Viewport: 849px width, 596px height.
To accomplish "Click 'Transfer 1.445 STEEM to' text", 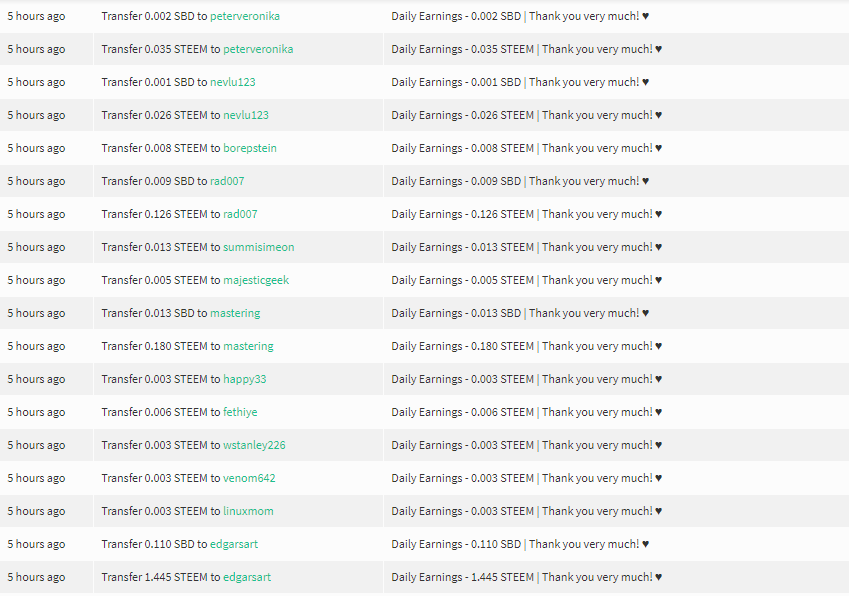I will pyautogui.click(x=161, y=578).
